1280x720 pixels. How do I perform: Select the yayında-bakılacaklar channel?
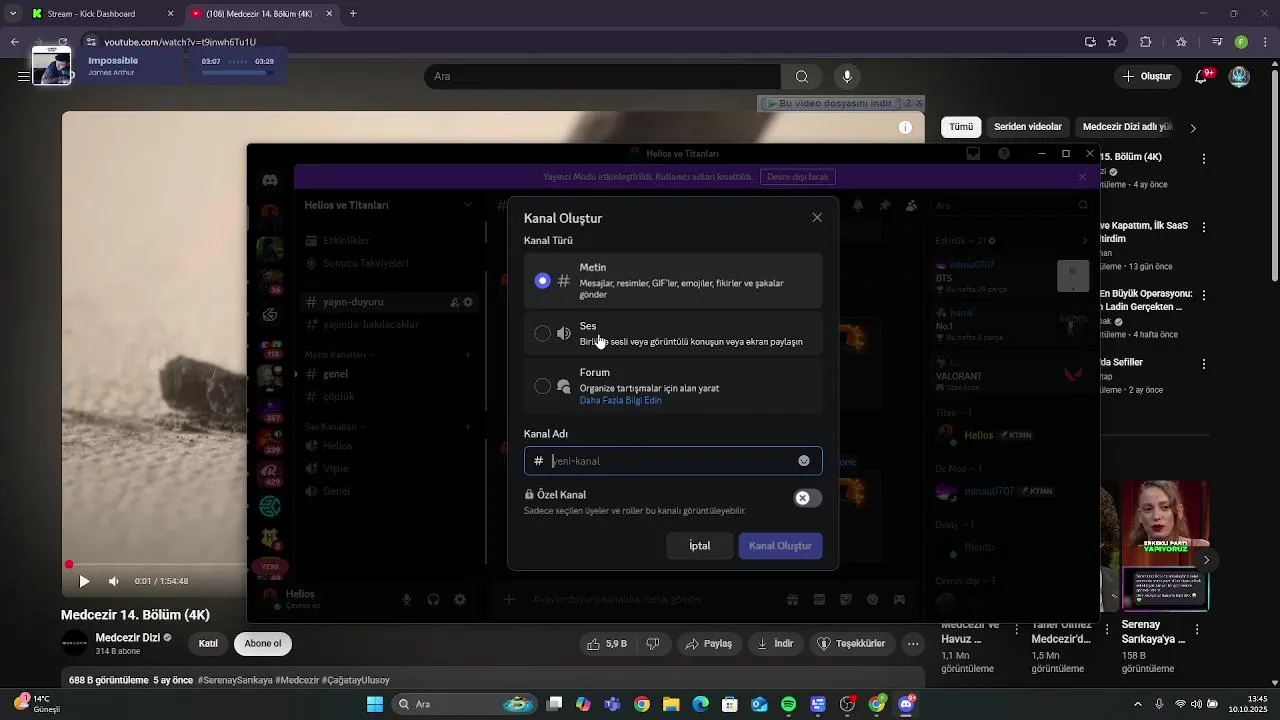[370, 325]
